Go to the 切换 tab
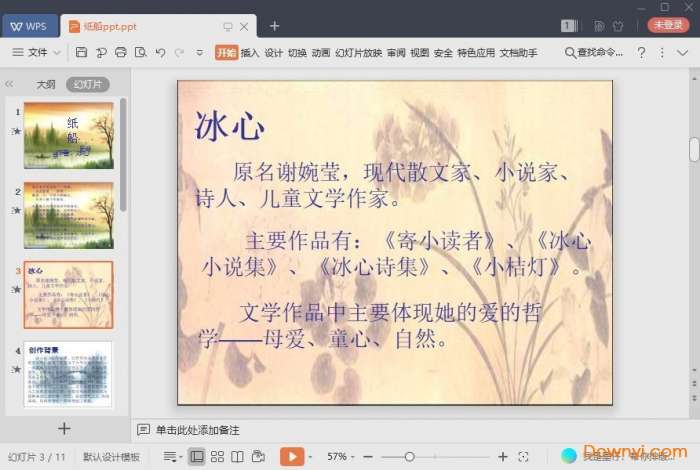The height and width of the screenshot is (470, 700). pyautogui.click(x=297, y=53)
